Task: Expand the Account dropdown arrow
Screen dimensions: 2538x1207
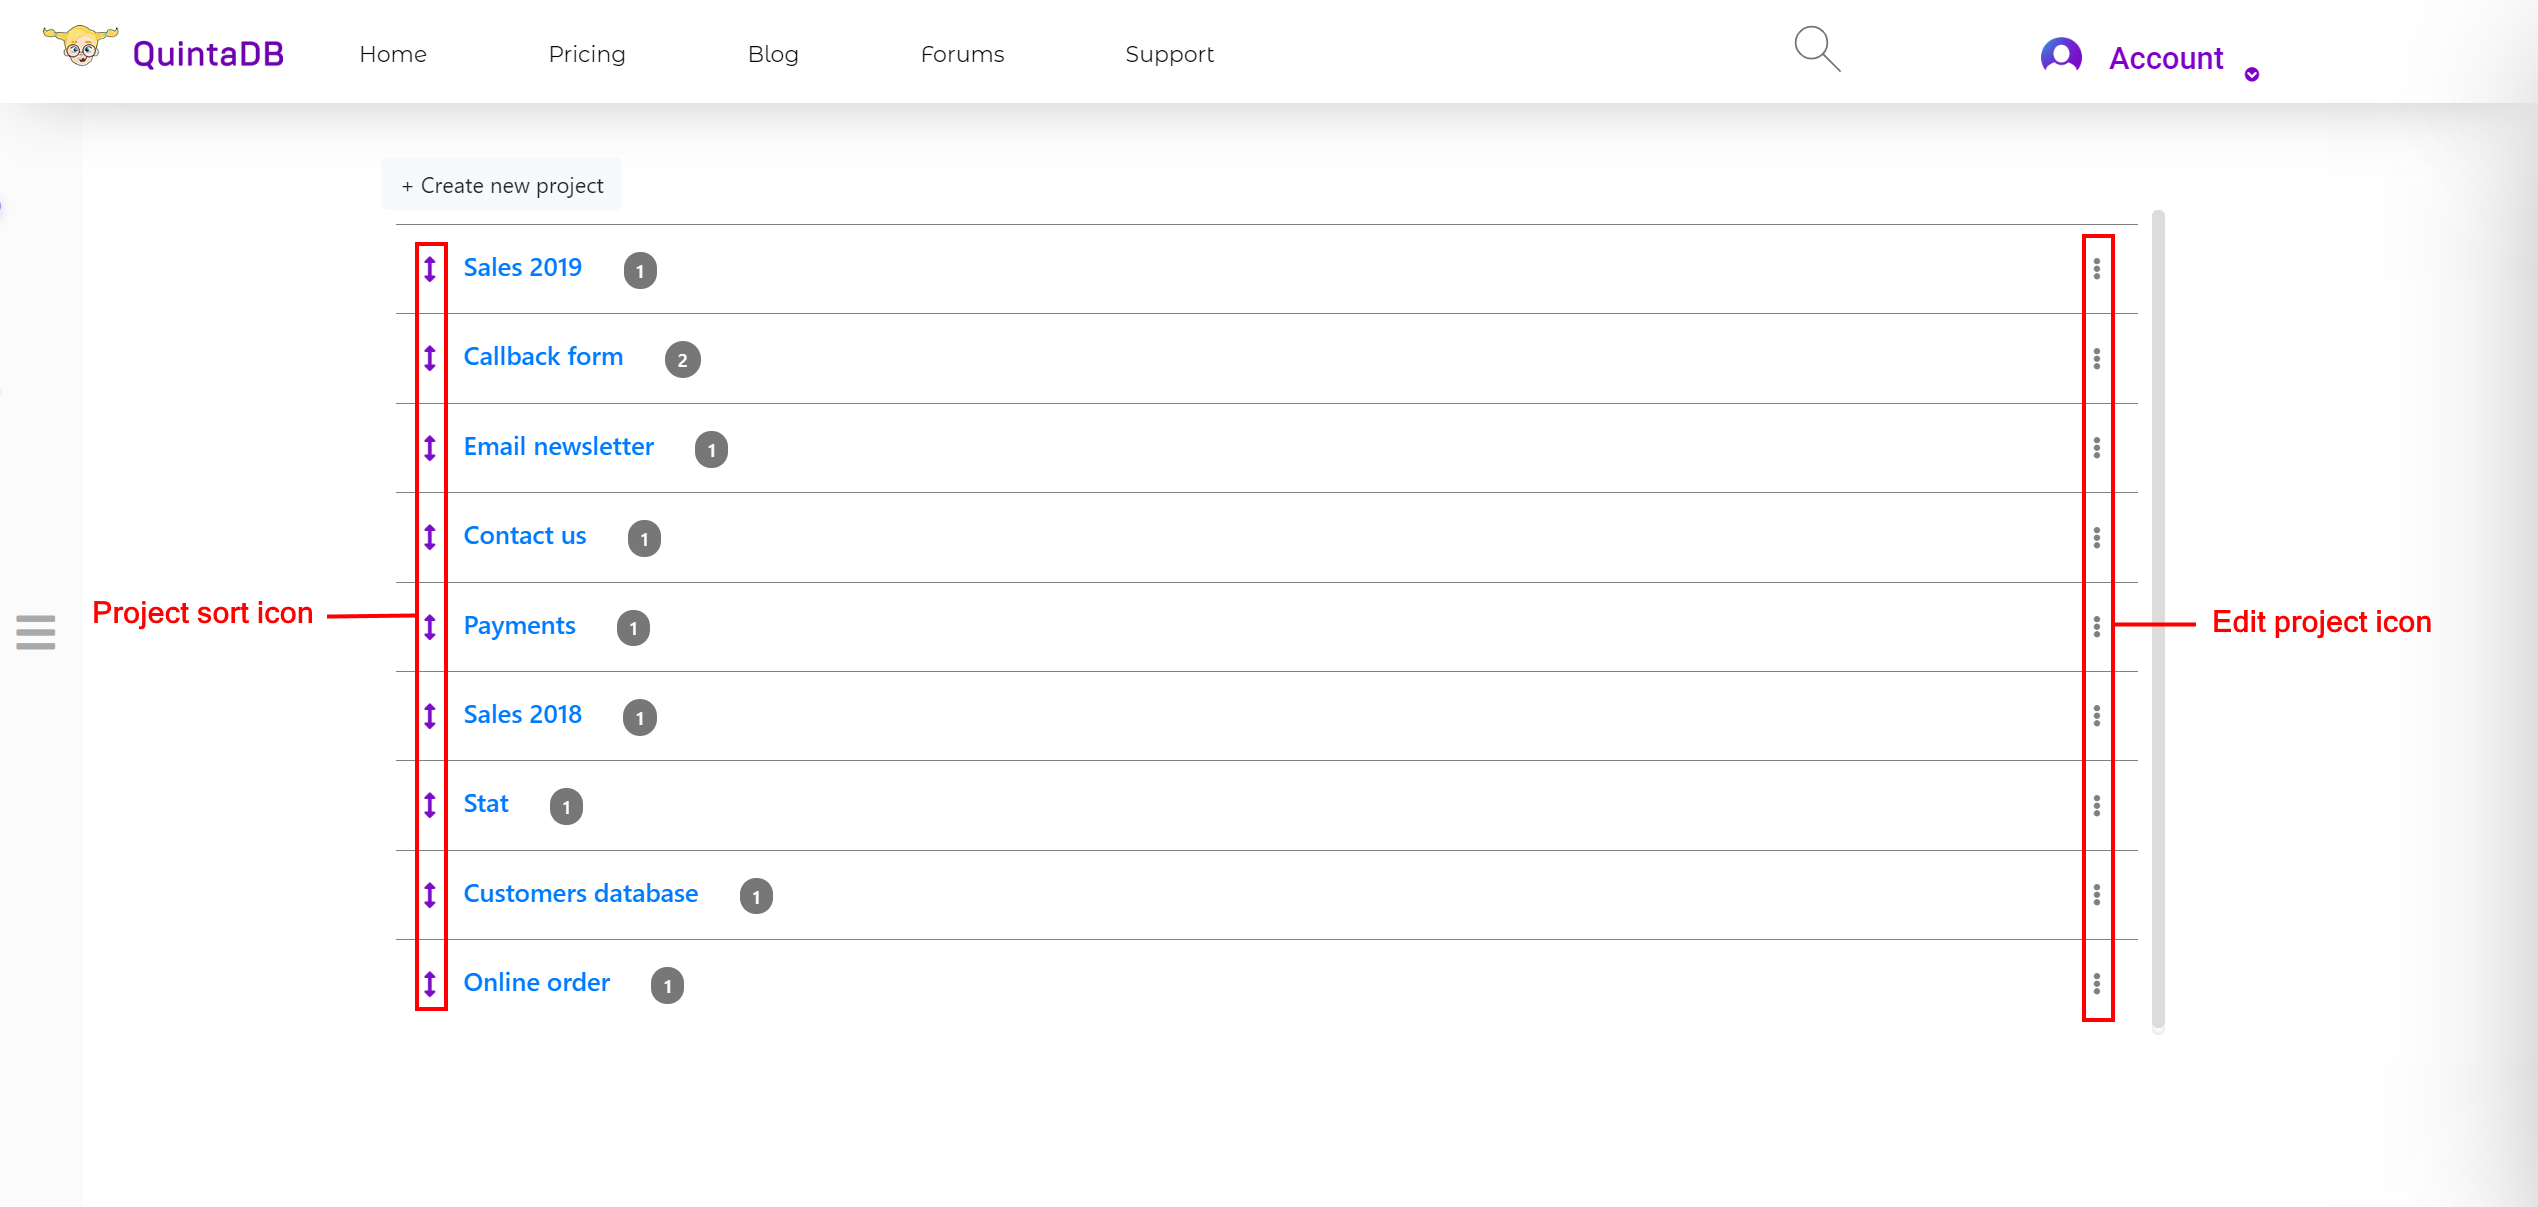Action: tap(2252, 74)
